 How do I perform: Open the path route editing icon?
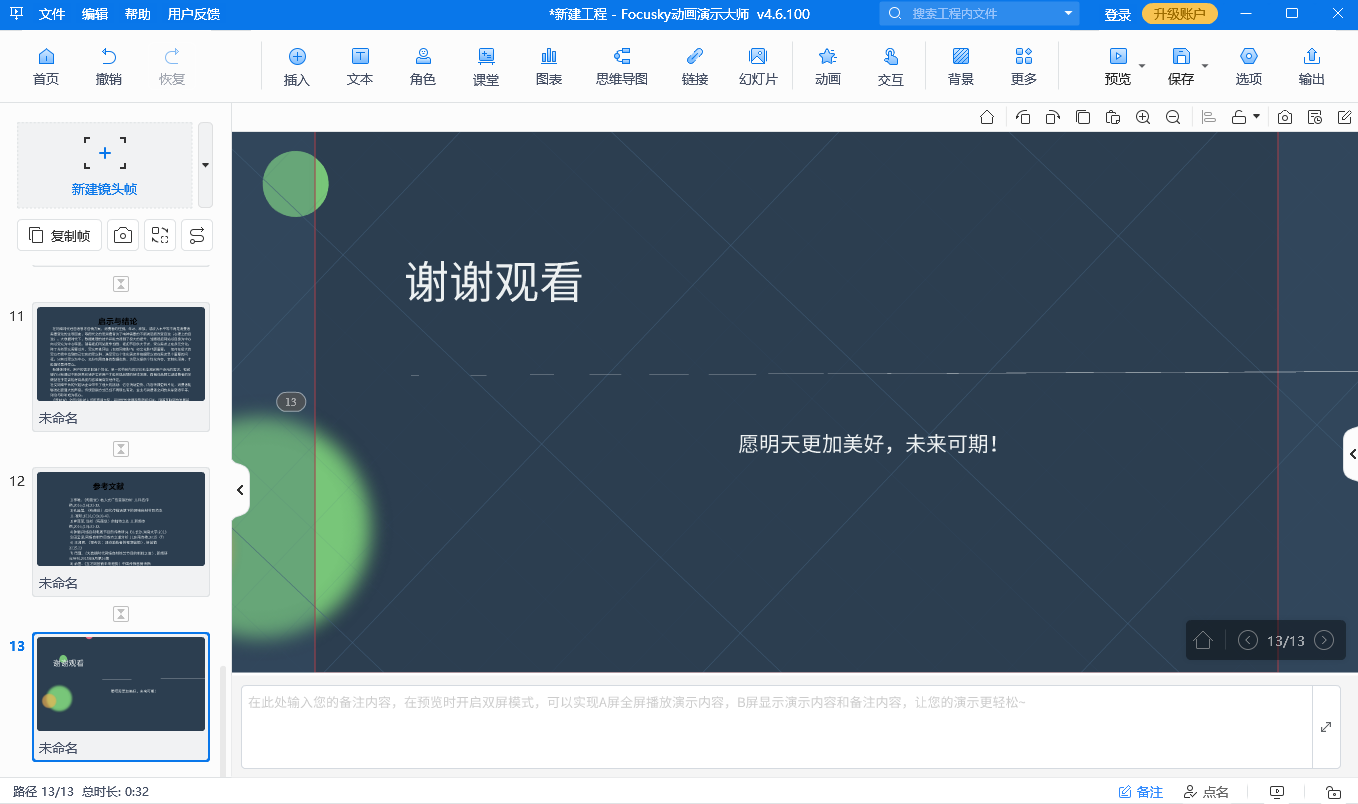(x=197, y=235)
